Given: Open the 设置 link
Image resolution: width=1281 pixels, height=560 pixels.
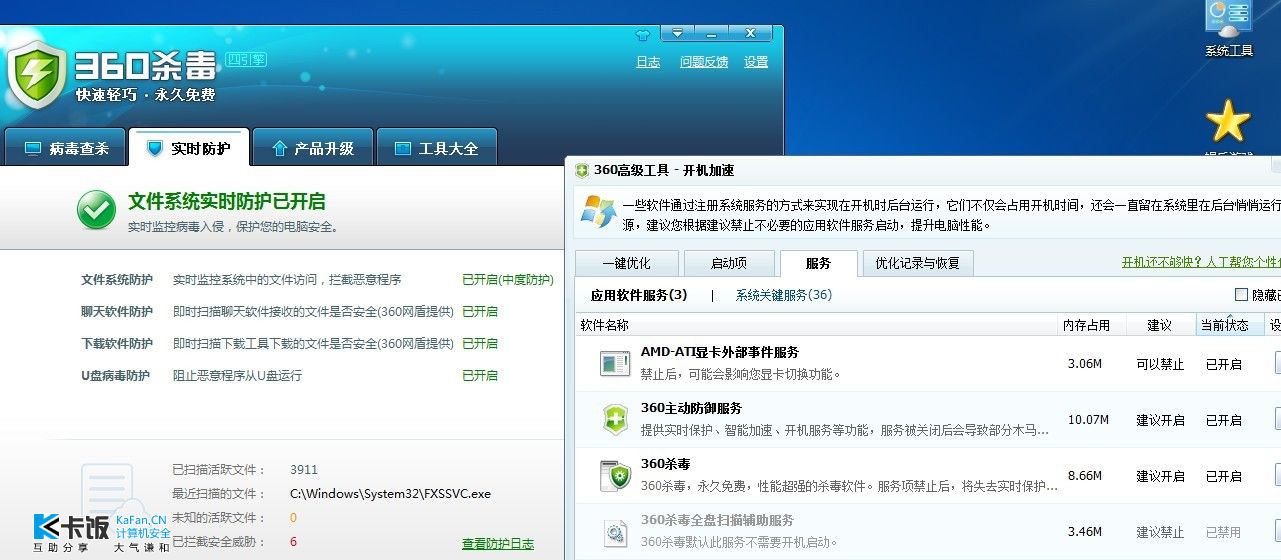Looking at the screenshot, I should [x=756, y=62].
